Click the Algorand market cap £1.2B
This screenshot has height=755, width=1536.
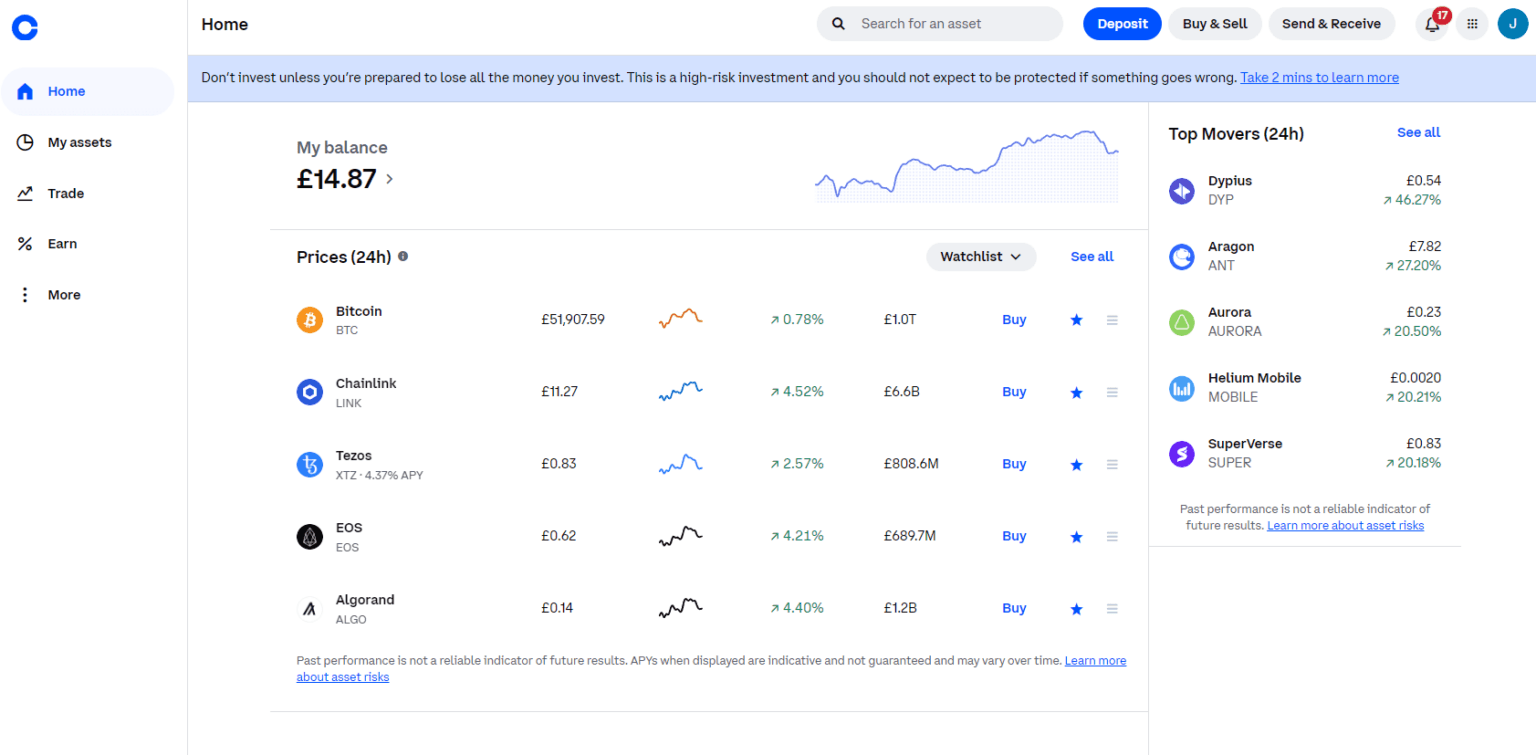(900, 608)
